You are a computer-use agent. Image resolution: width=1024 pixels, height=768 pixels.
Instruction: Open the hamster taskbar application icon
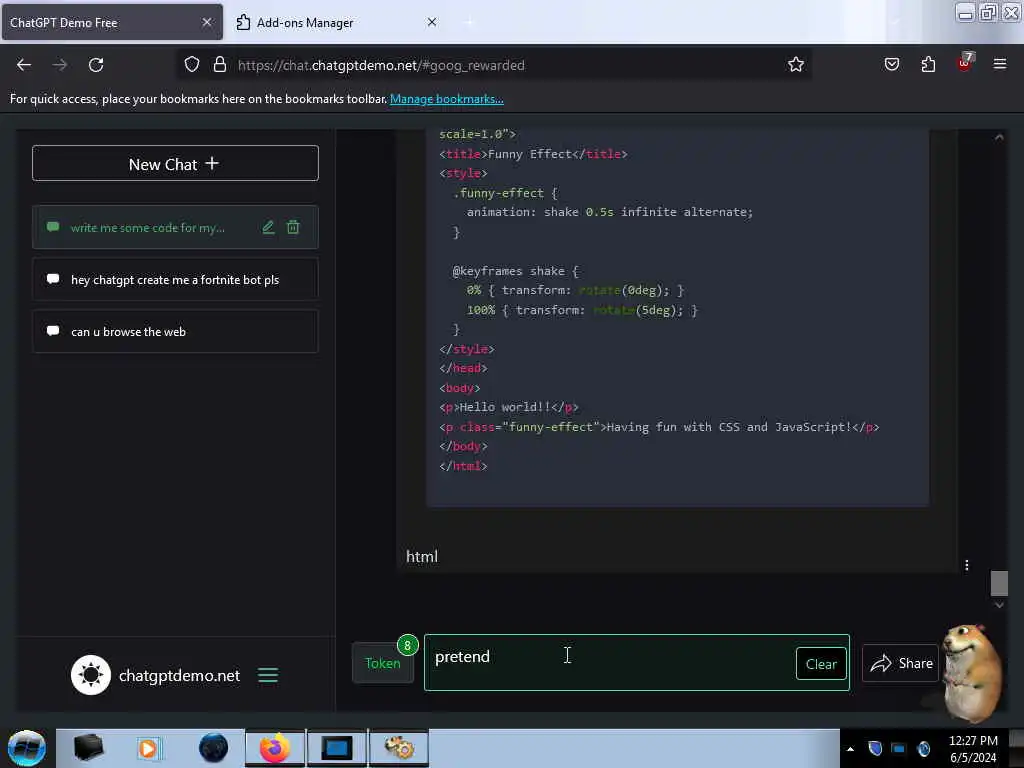tap(399, 748)
